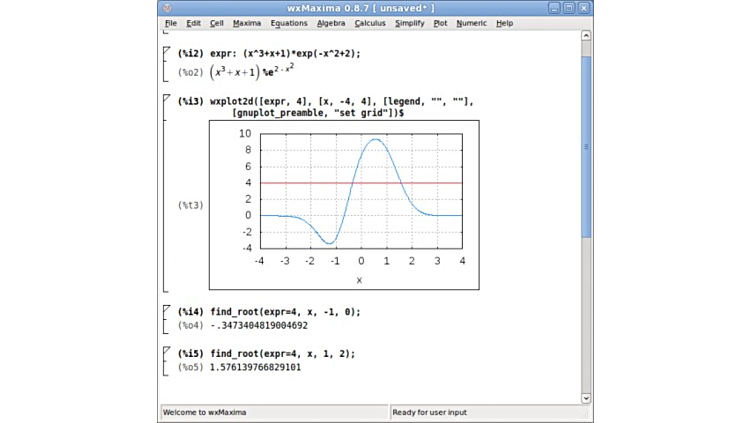Open the Help menu

click(x=505, y=23)
